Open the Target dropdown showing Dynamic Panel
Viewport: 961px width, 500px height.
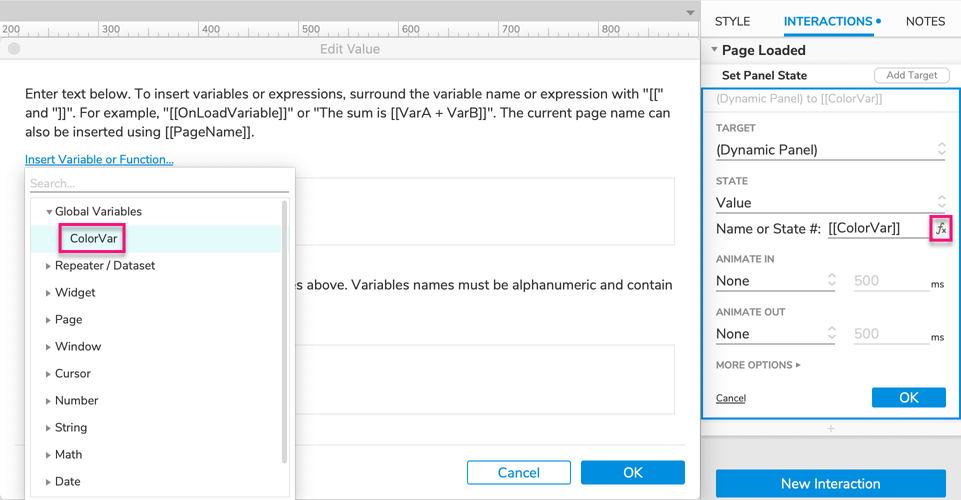[830, 150]
